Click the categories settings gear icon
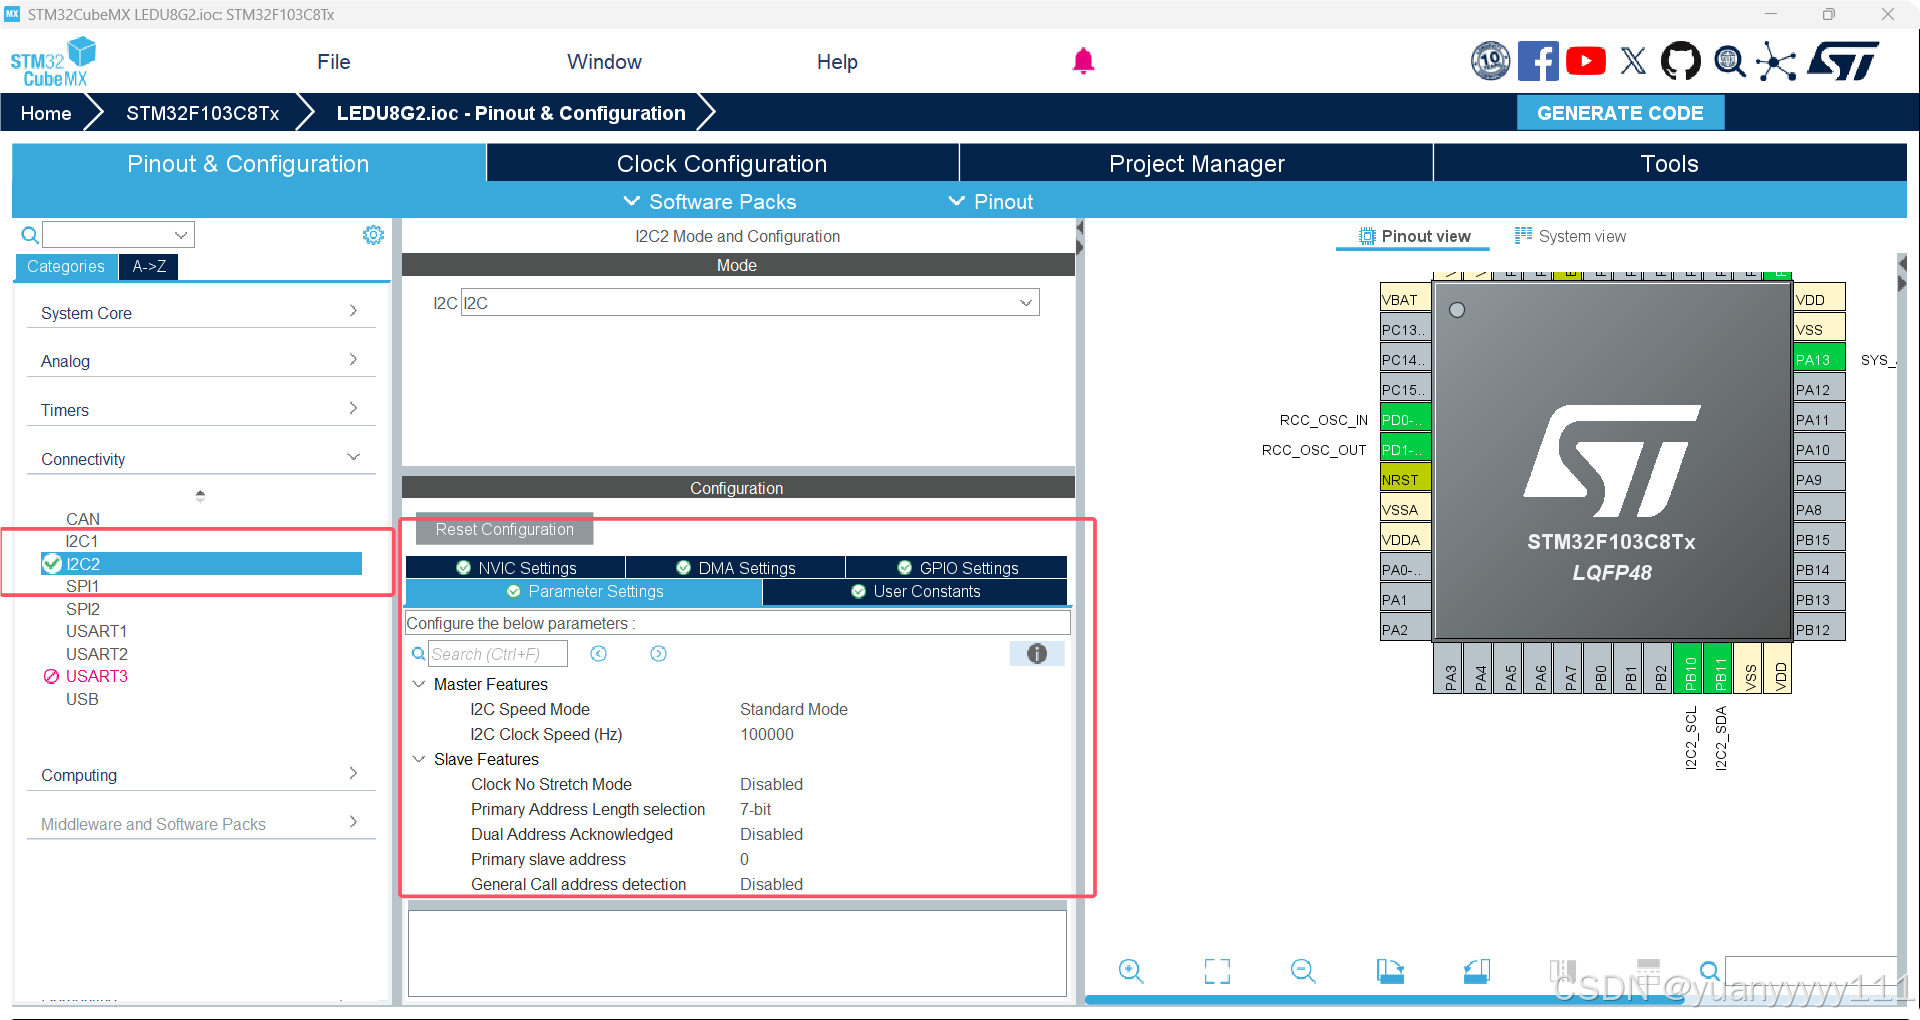 [373, 235]
